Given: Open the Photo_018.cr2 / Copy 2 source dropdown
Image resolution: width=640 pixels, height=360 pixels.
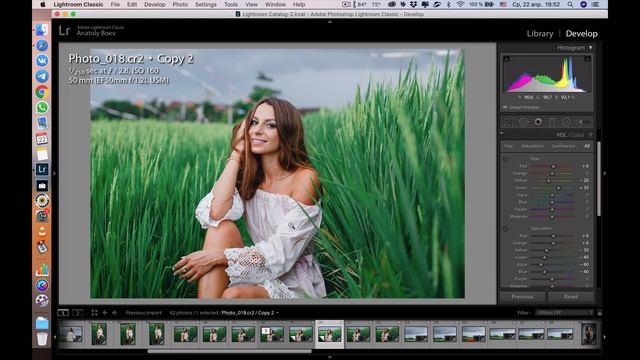Looking at the screenshot, I should coord(250,313).
